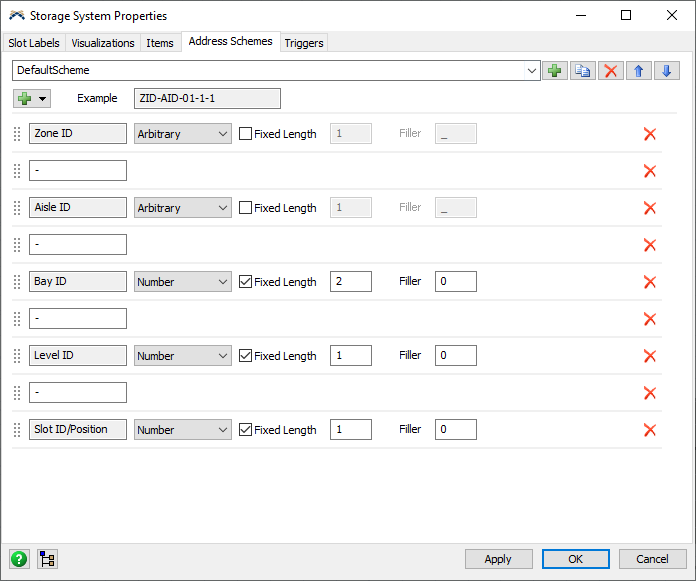
Task: Toggle Fixed Length for Level ID
Action: [245, 356]
